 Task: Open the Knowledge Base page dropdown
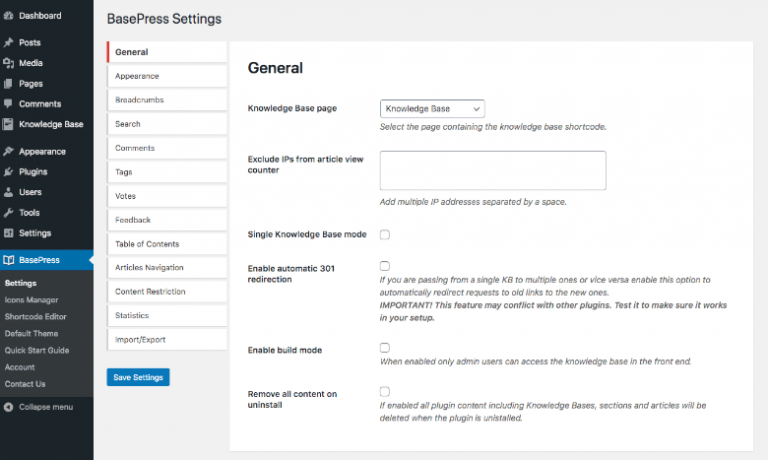(432, 109)
